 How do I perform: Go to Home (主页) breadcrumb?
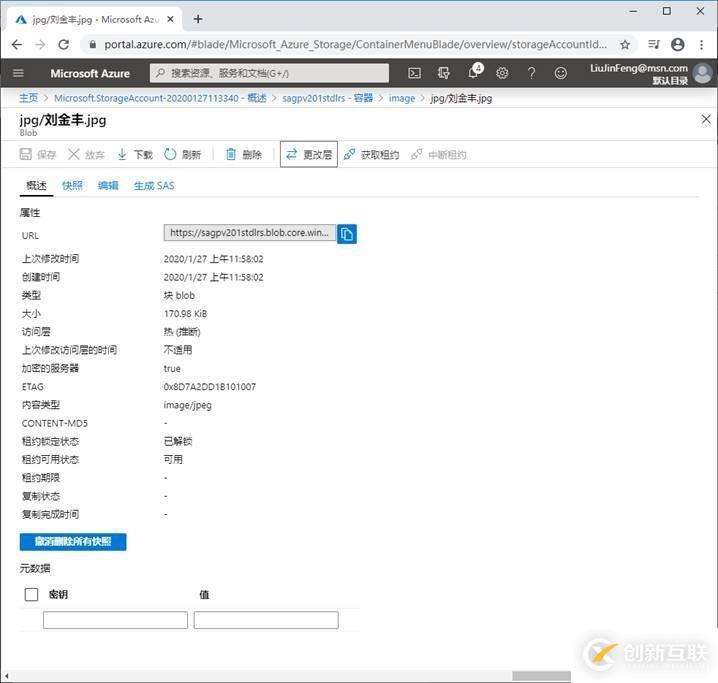[x=28, y=98]
